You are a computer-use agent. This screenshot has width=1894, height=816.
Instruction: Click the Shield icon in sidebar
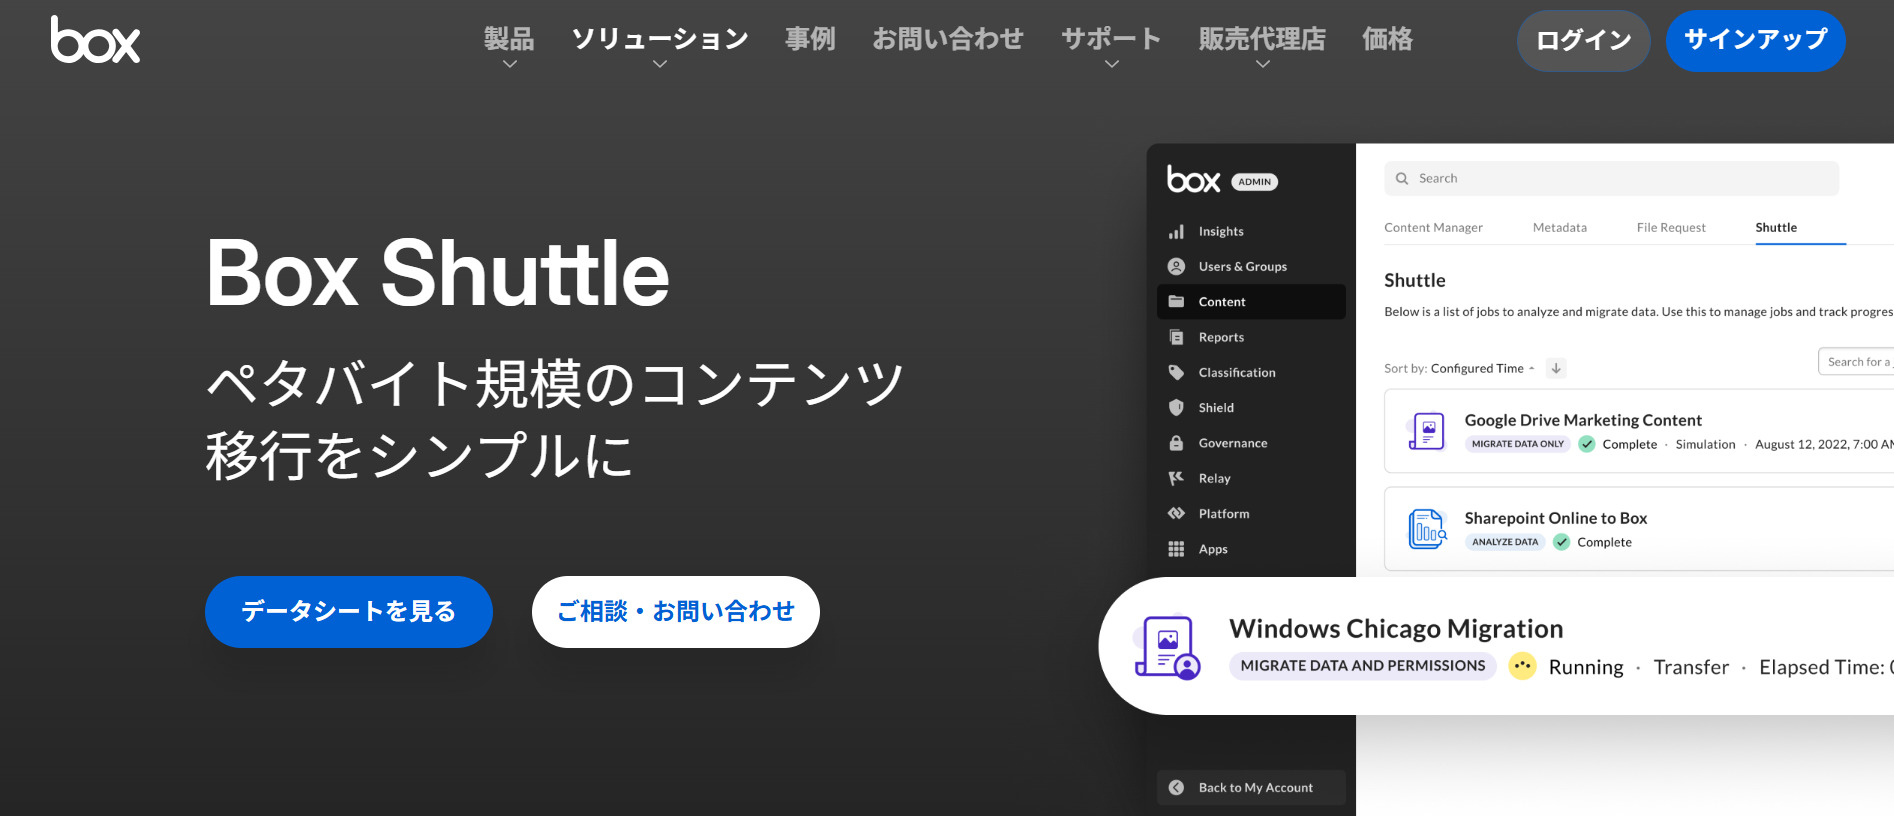click(x=1176, y=408)
